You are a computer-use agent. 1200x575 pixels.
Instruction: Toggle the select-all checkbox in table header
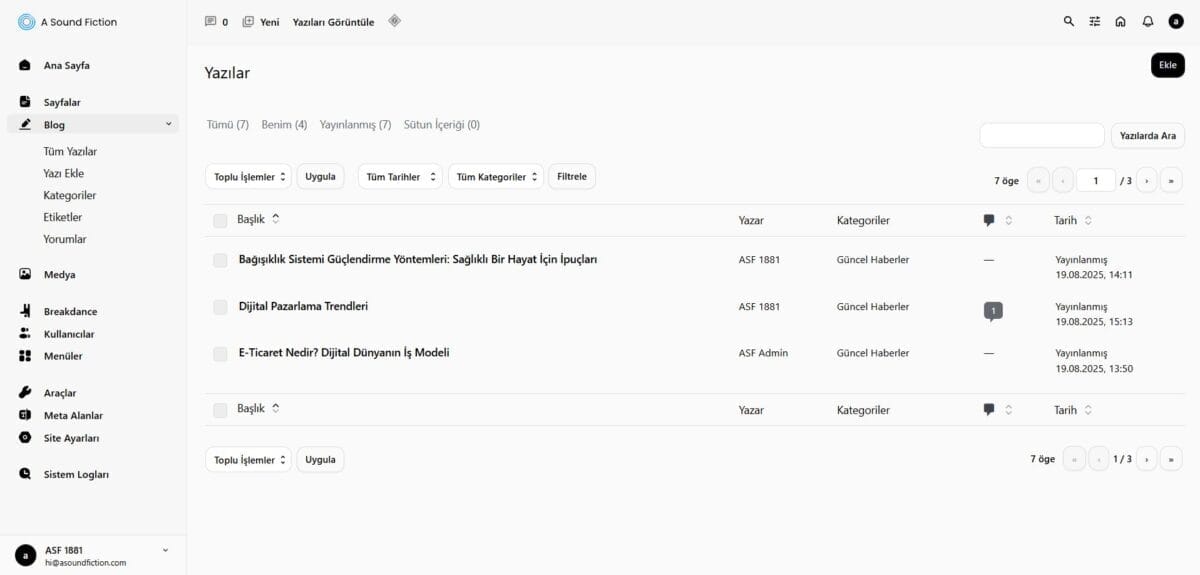coord(220,220)
